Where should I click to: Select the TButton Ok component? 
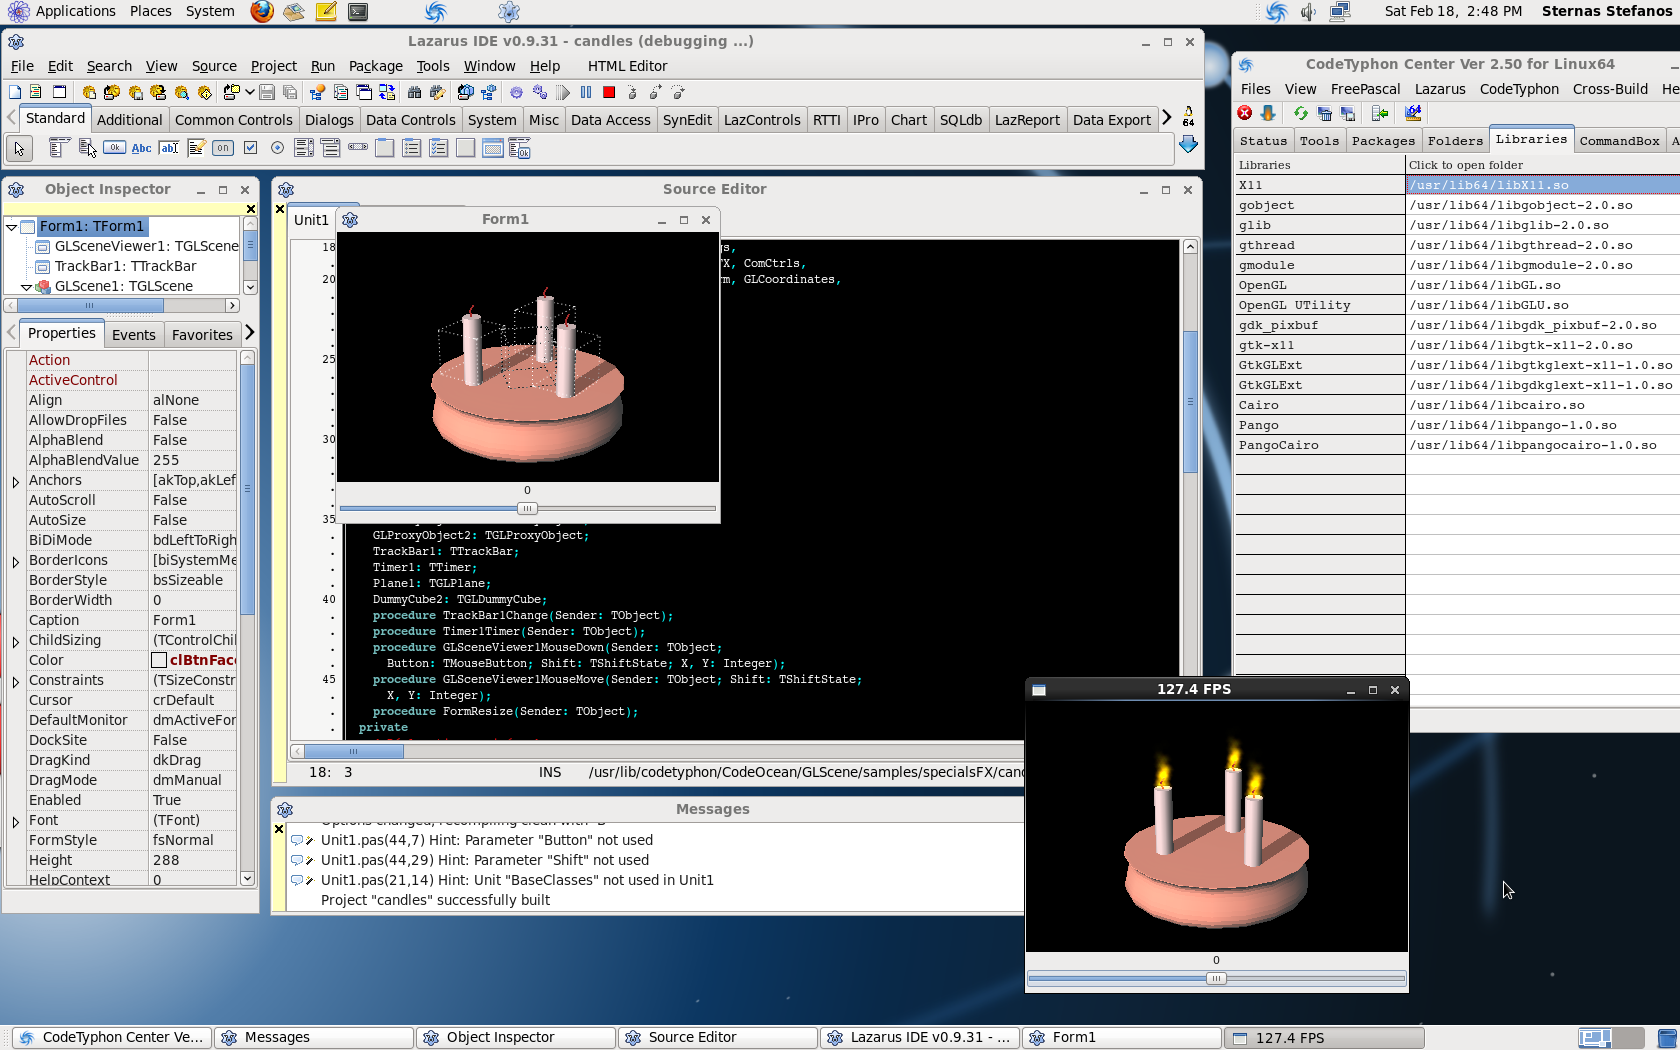pyautogui.click(x=114, y=148)
